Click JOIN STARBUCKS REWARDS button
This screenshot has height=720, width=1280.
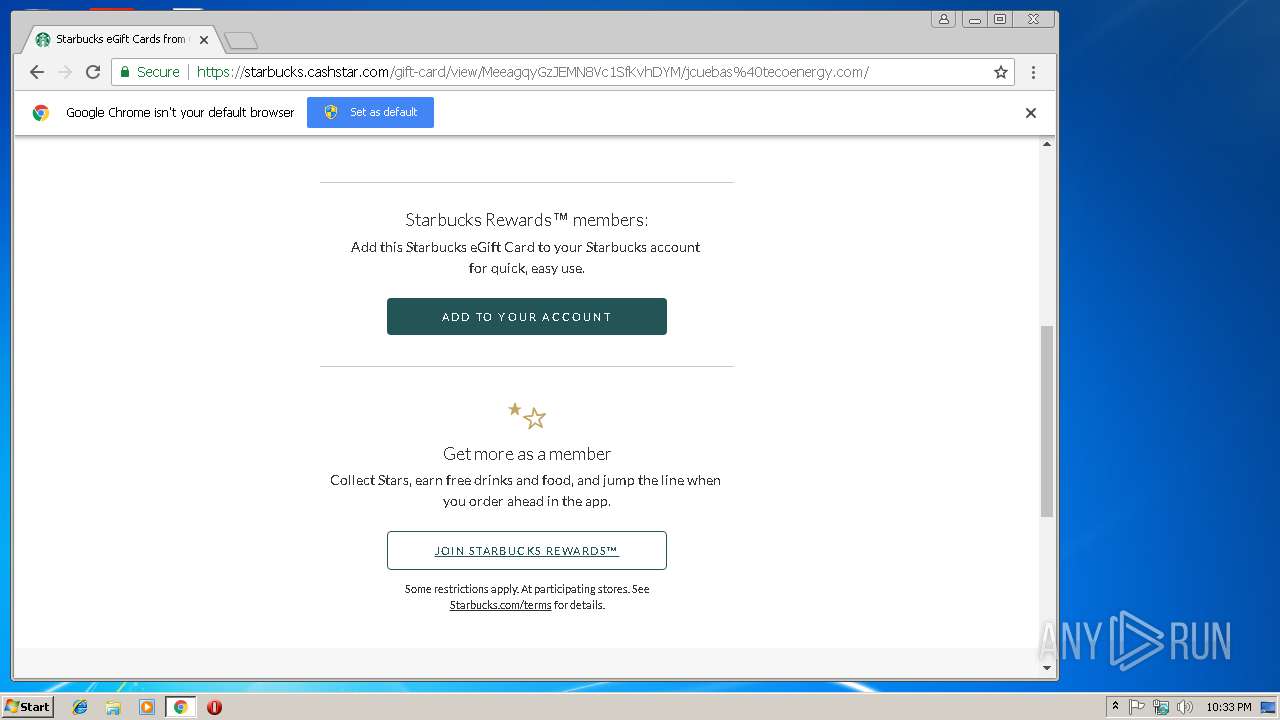tap(527, 550)
